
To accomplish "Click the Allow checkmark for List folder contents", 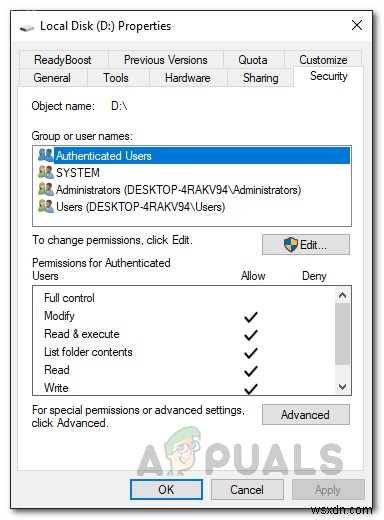I will coord(251,353).
